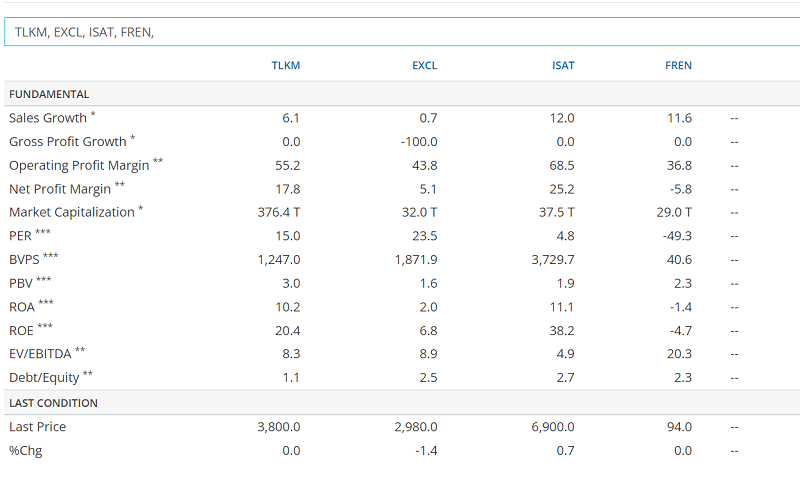This screenshot has height=480, width=800.
Task: Select ISAT BVPS value 3,729.7
Action: (x=553, y=260)
